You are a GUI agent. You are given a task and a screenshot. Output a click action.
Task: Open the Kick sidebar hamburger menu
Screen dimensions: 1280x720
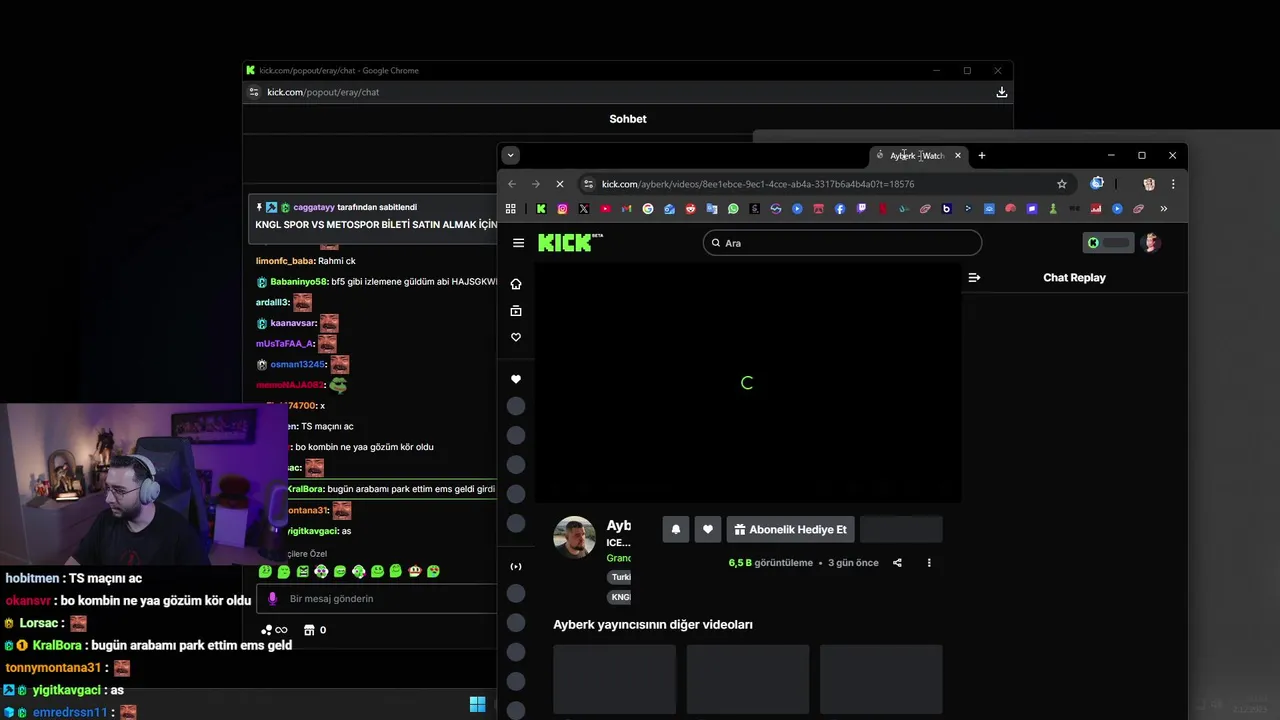518,243
